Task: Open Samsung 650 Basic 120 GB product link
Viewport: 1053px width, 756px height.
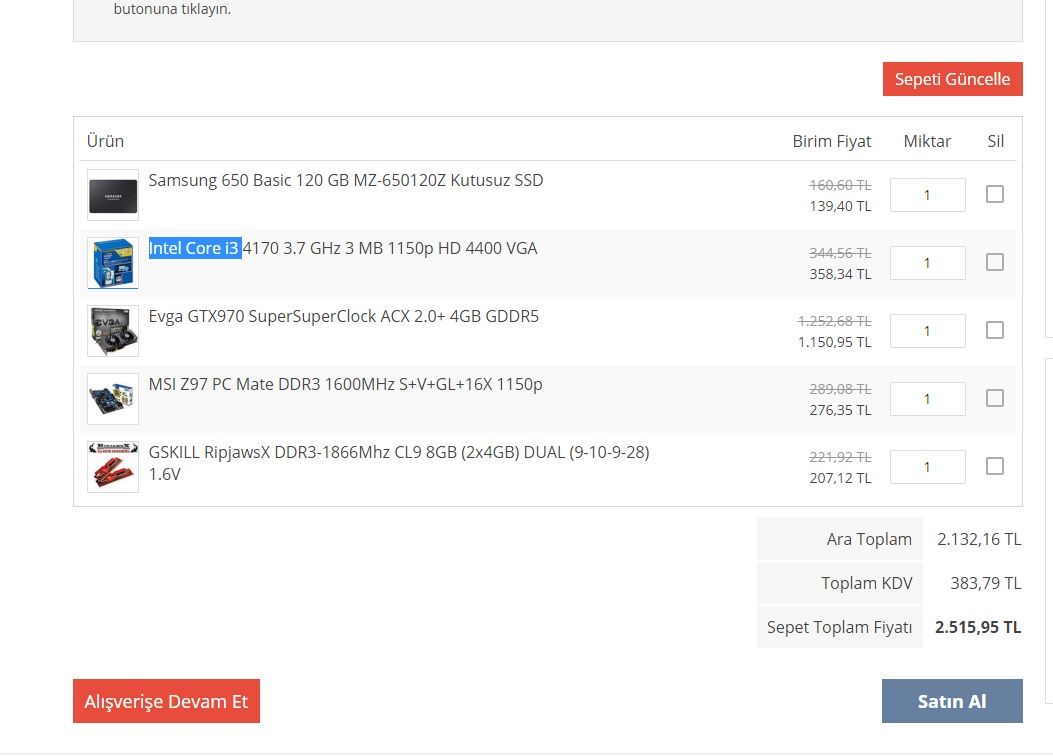Action: (x=346, y=181)
